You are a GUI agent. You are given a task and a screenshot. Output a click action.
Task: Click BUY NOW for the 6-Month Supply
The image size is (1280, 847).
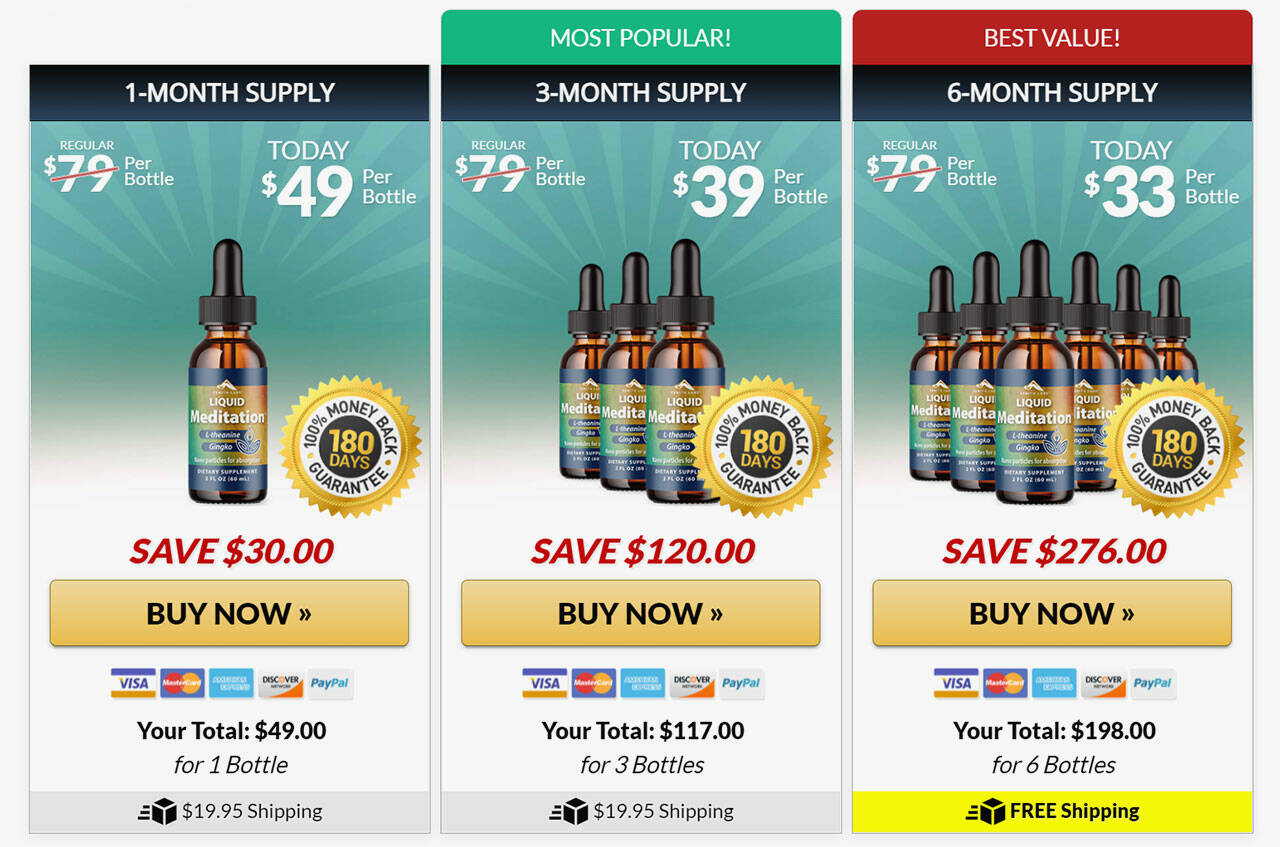coord(1052,613)
